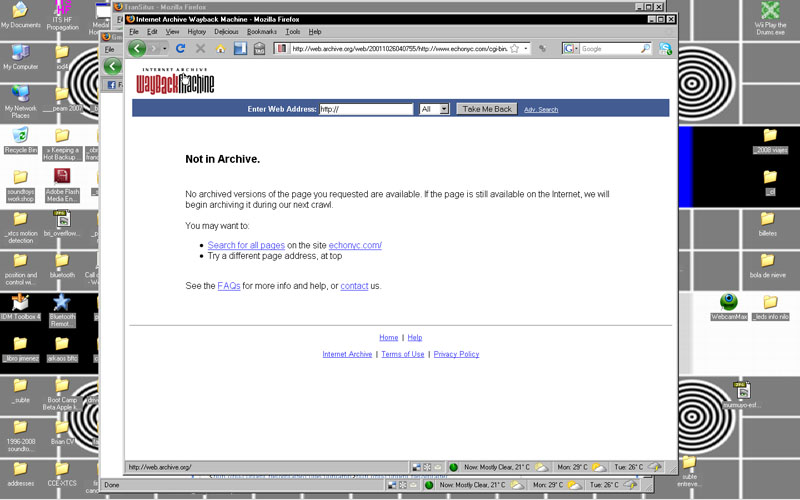This screenshot has width=800, height=500.
Task: Click the green Back navigation arrow
Action: tap(138, 48)
